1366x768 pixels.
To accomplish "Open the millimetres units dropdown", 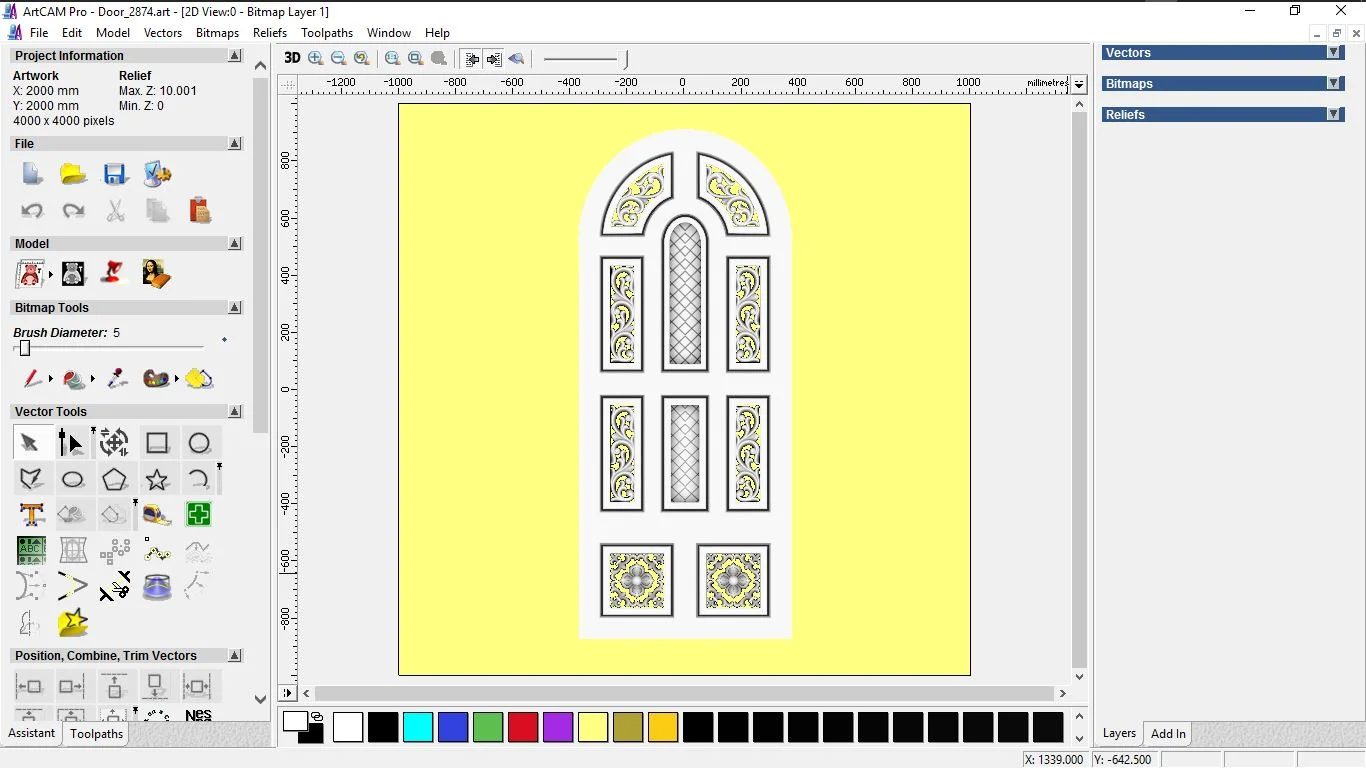I will [x=1079, y=84].
